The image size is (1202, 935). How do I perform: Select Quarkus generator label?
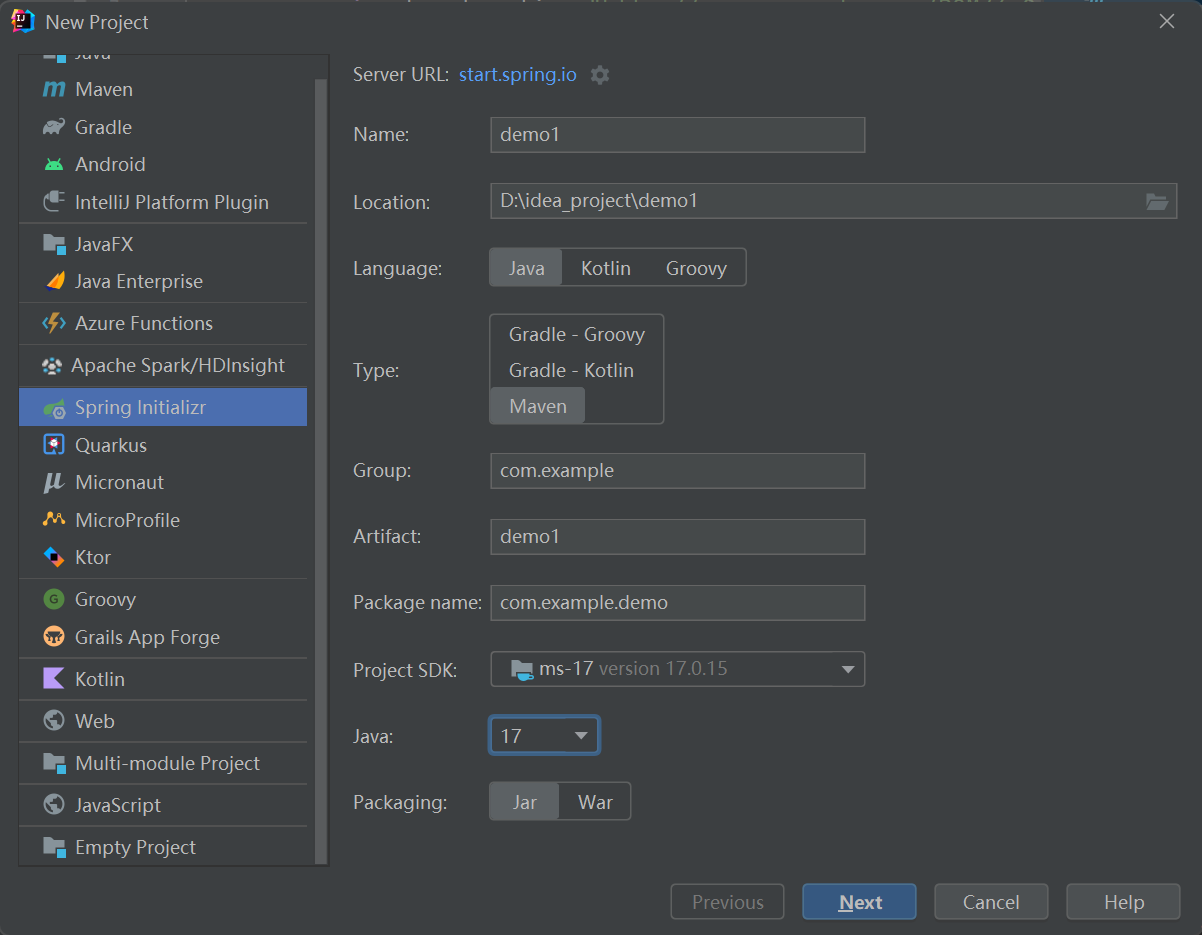111,445
